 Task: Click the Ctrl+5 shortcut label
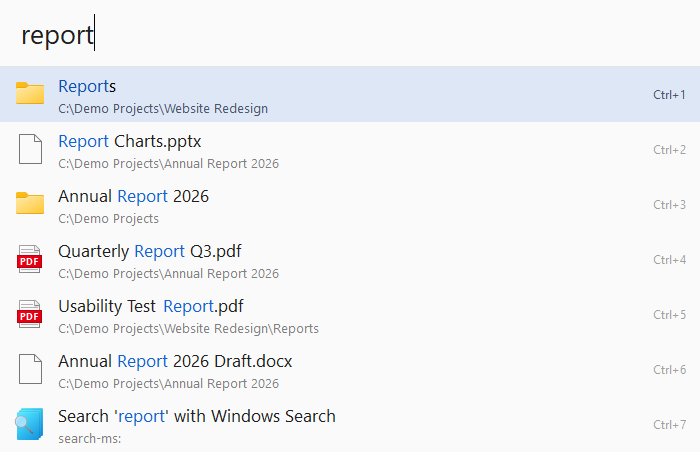pyautogui.click(x=669, y=314)
